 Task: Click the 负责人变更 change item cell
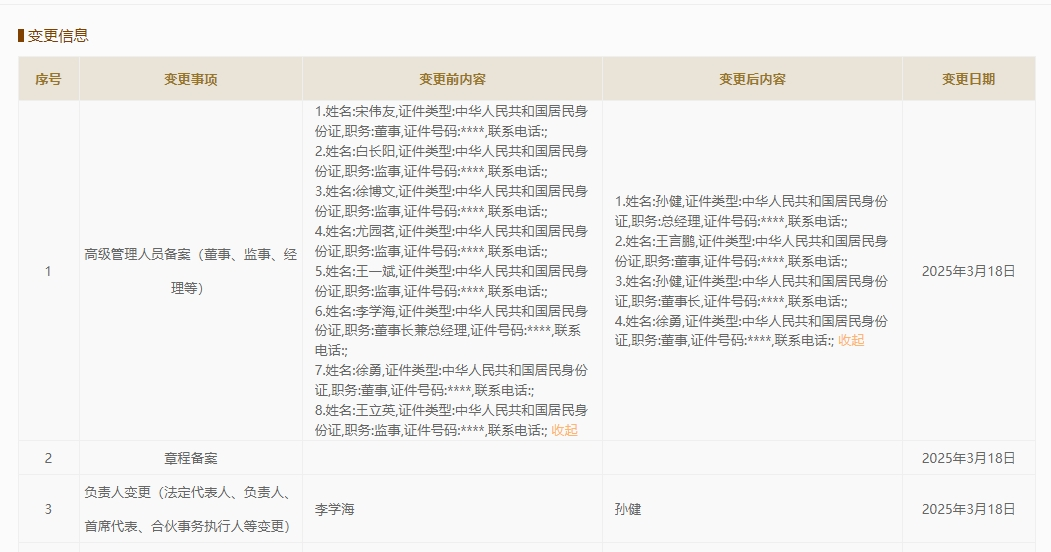click(x=191, y=509)
